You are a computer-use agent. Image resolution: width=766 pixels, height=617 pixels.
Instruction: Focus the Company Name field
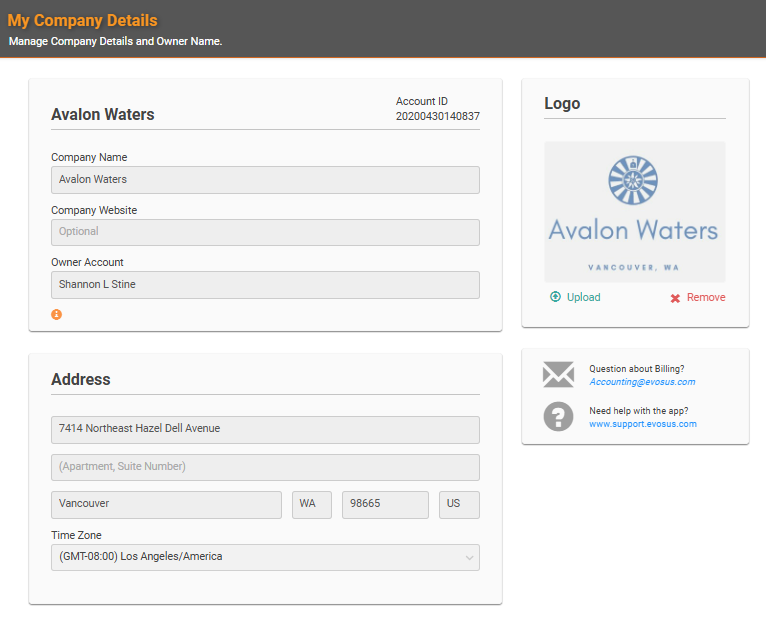click(x=265, y=180)
